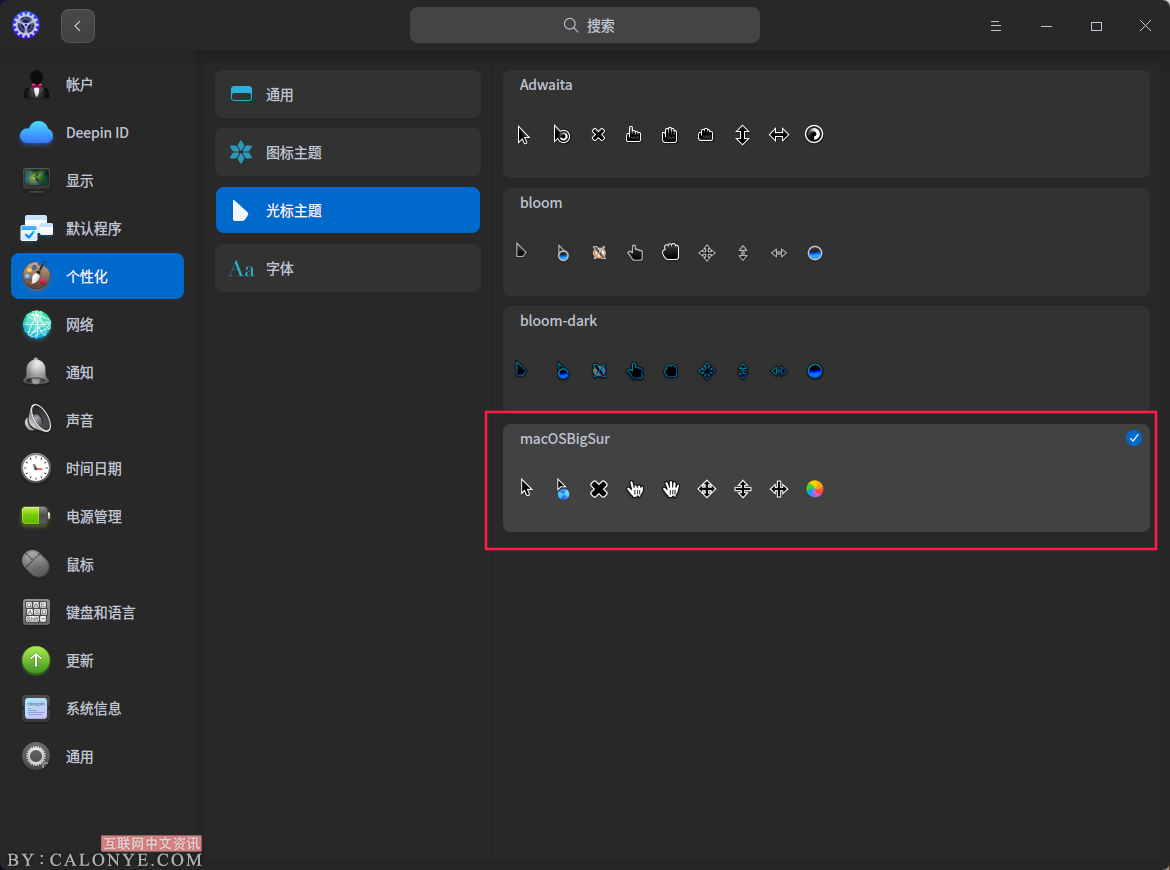Open the Deepin ID cloud settings

pos(97,133)
